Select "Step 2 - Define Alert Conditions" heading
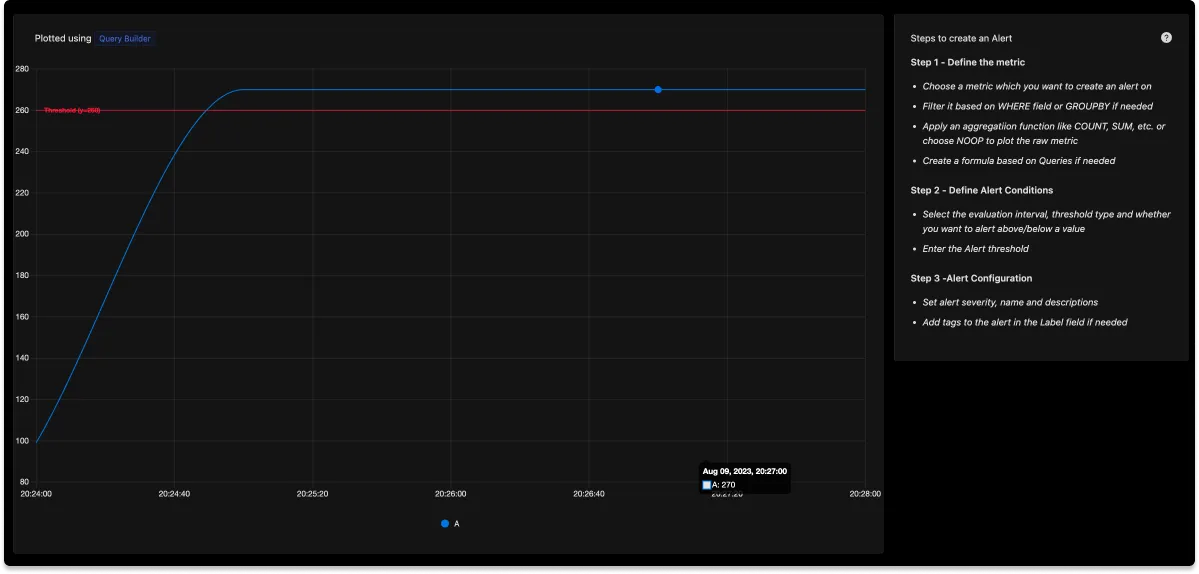The width and height of the screenshot is (1199, 574). point(982,190)
